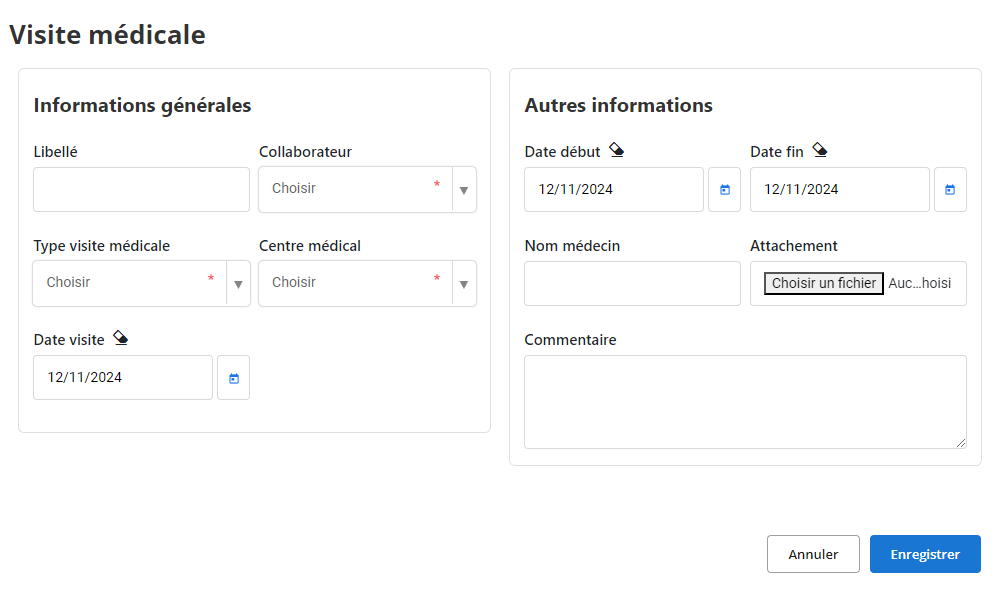Click the Visite médicale page title

coord(107,34)
